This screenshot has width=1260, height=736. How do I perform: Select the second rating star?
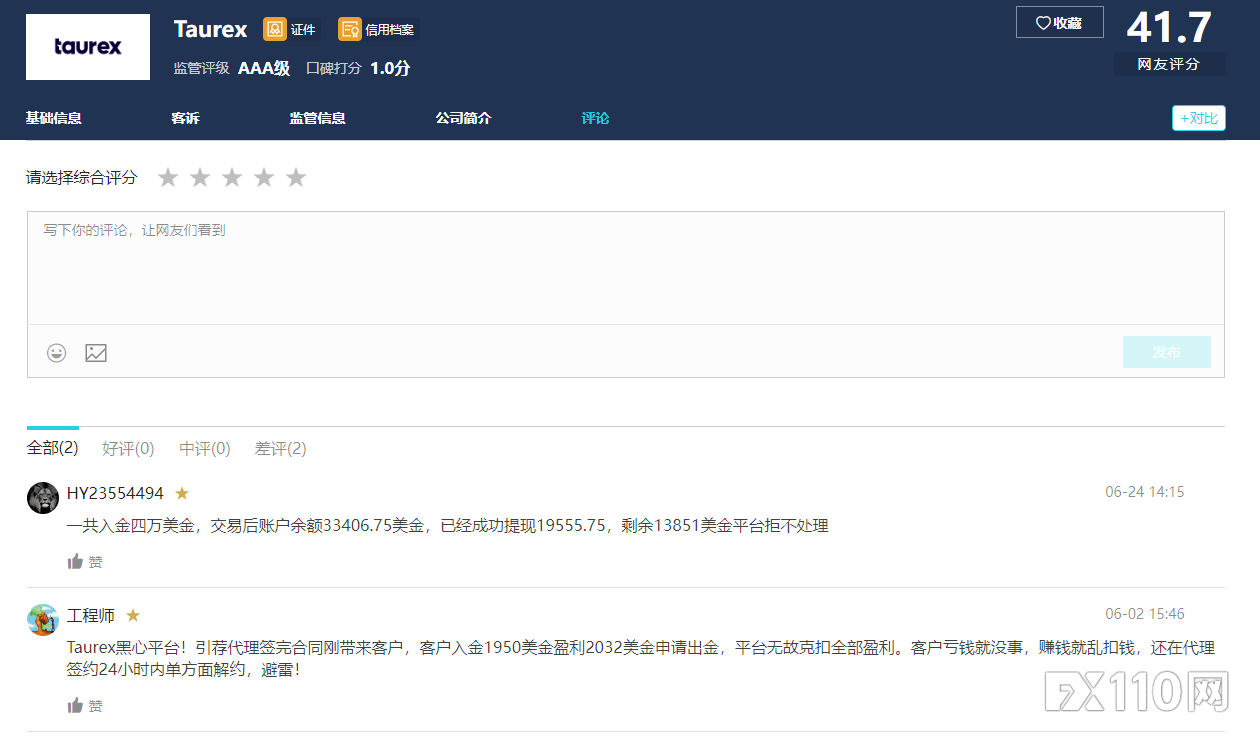200,177
